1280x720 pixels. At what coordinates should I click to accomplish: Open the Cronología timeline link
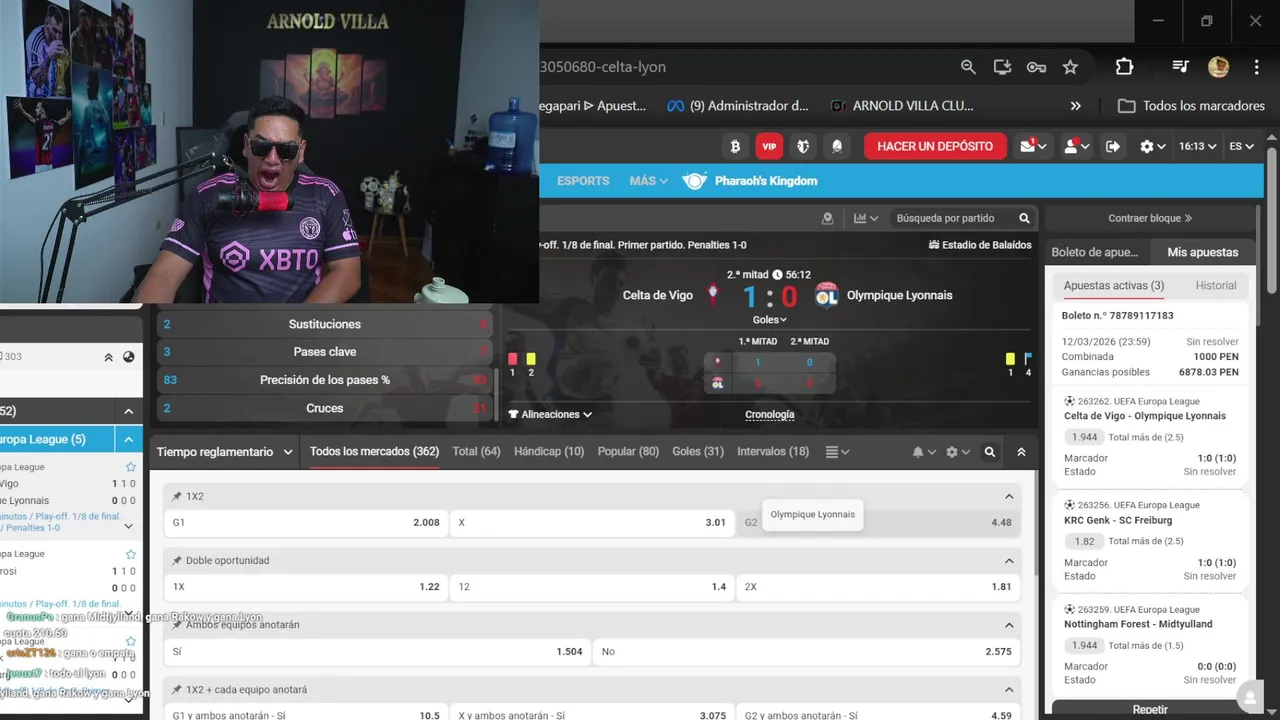[770, 415]
